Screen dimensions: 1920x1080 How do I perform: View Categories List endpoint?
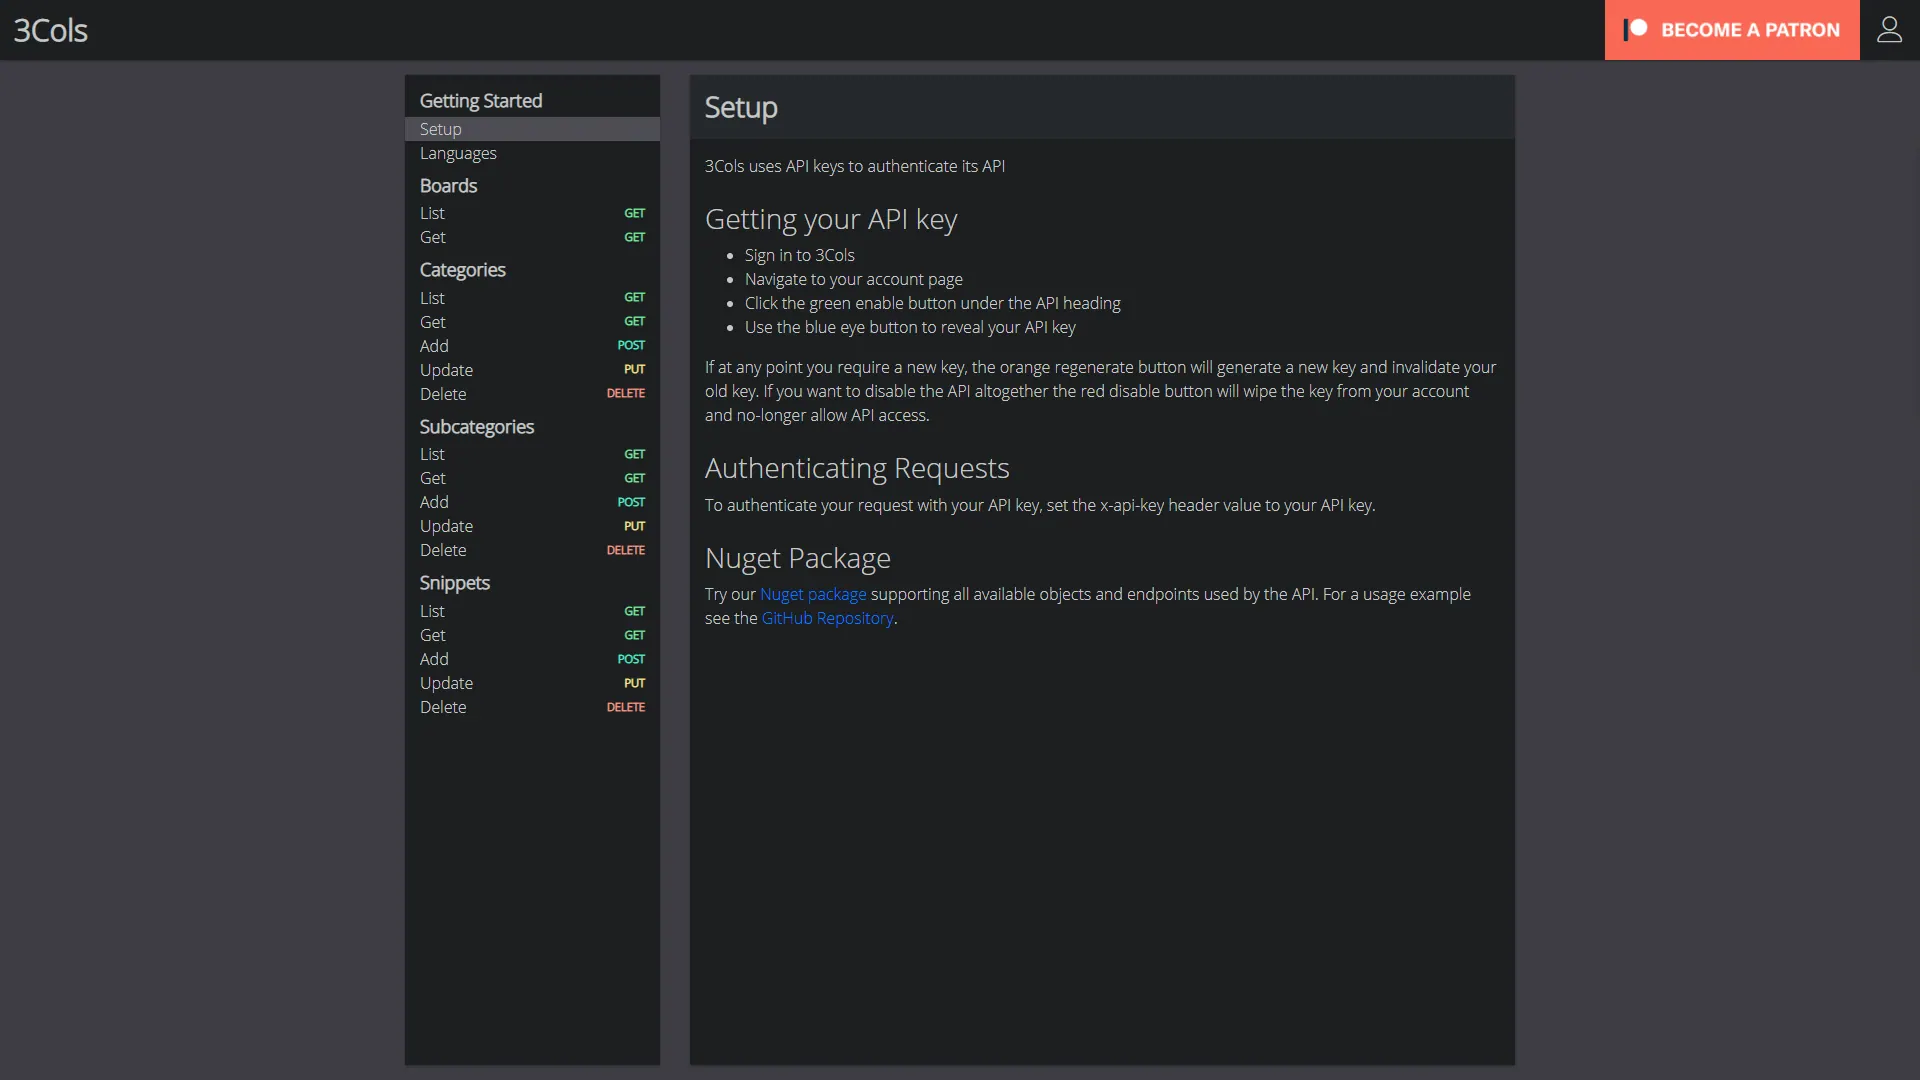coord(532,298)
